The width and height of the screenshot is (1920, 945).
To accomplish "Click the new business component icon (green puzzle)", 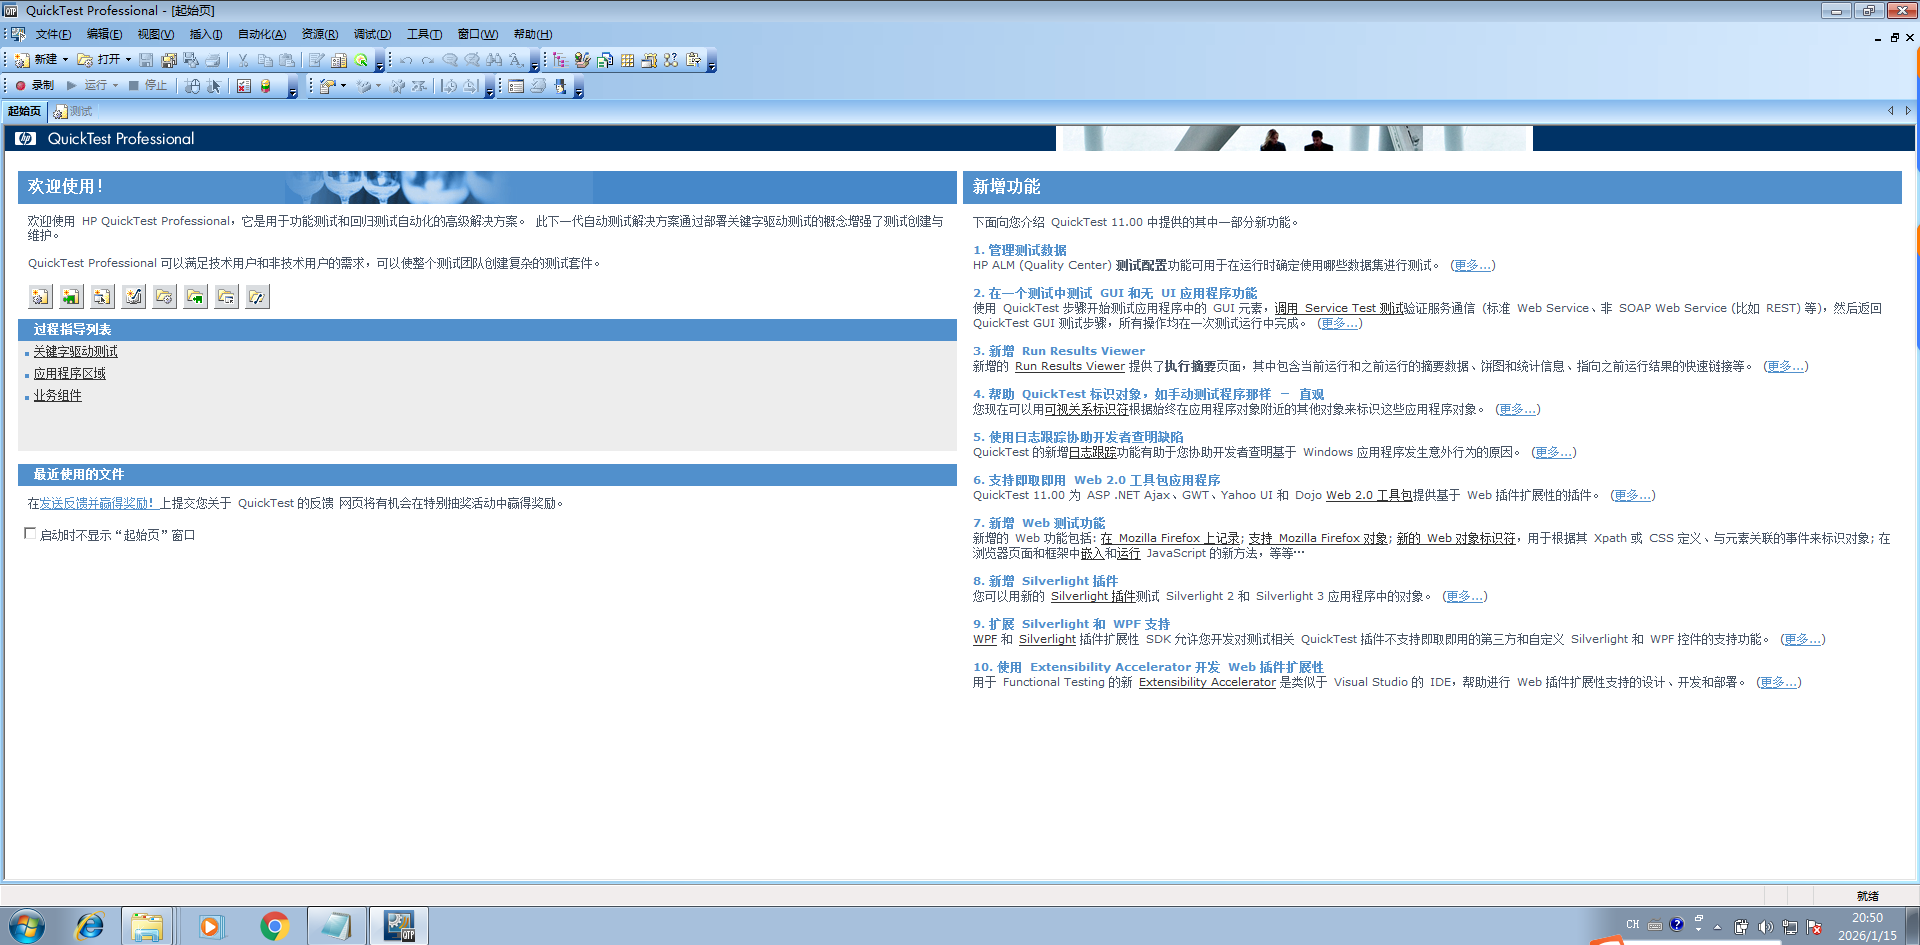I will pos(71,297).
